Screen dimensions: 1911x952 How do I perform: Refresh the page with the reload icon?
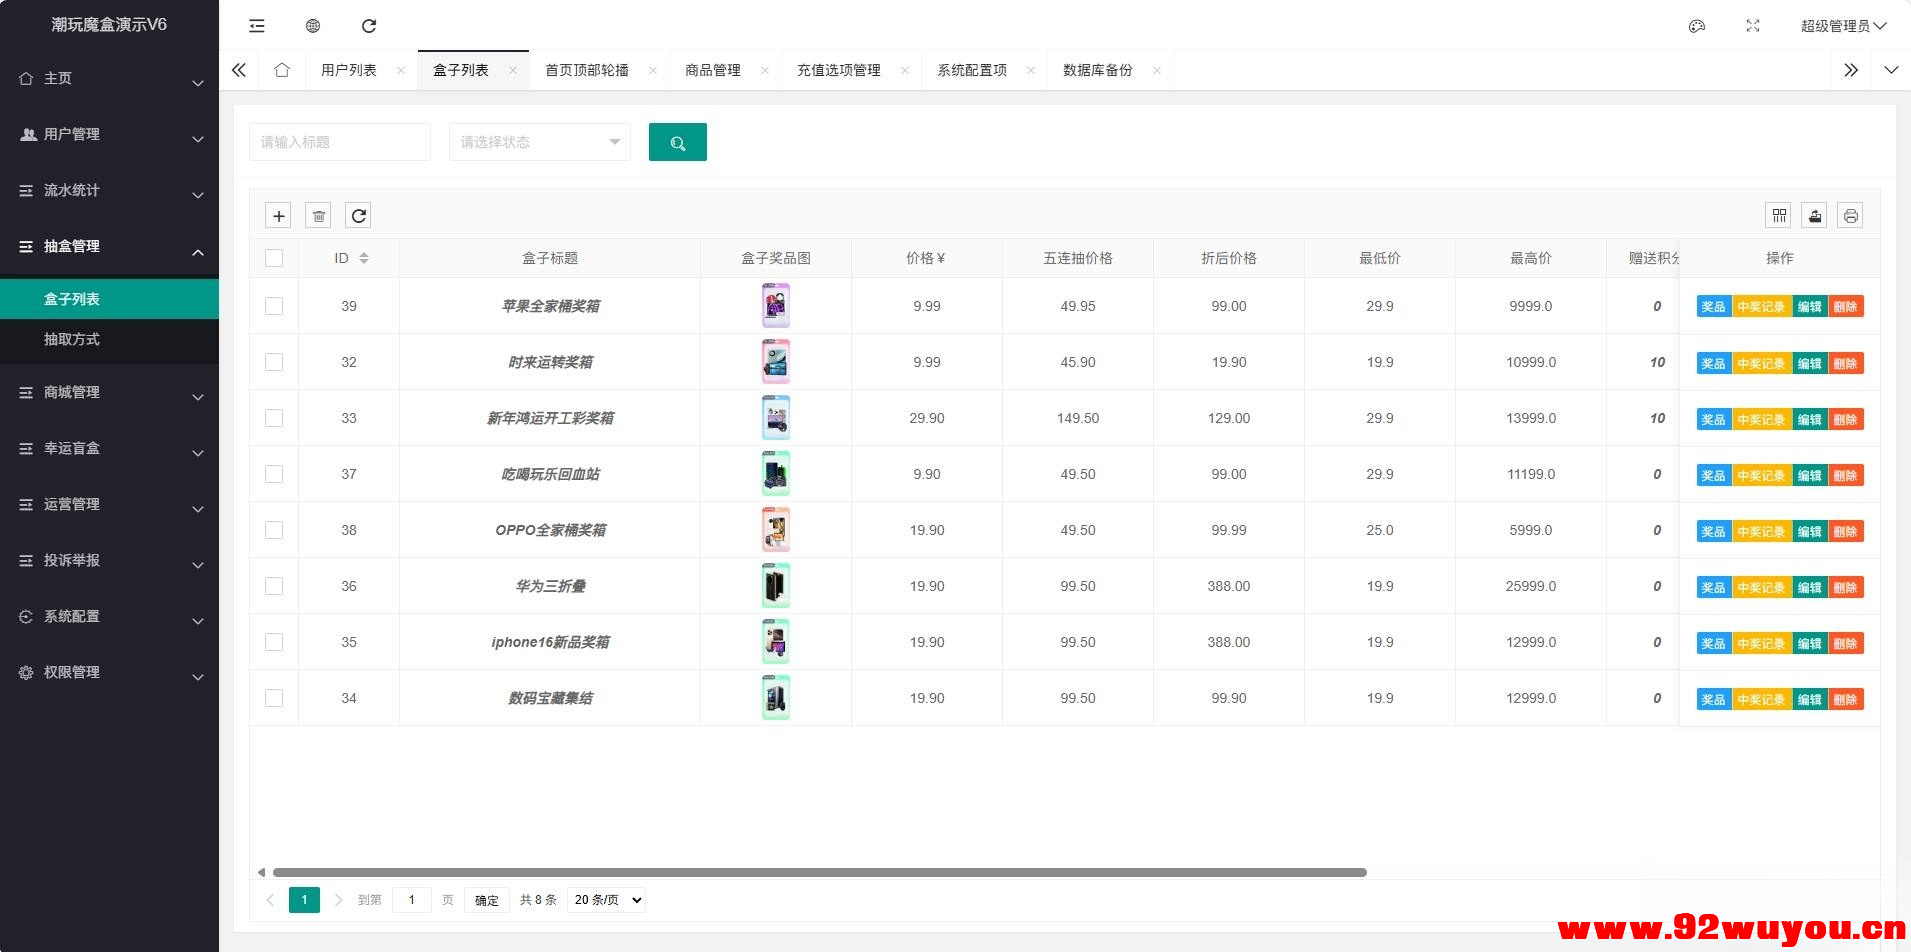point(370,25)
